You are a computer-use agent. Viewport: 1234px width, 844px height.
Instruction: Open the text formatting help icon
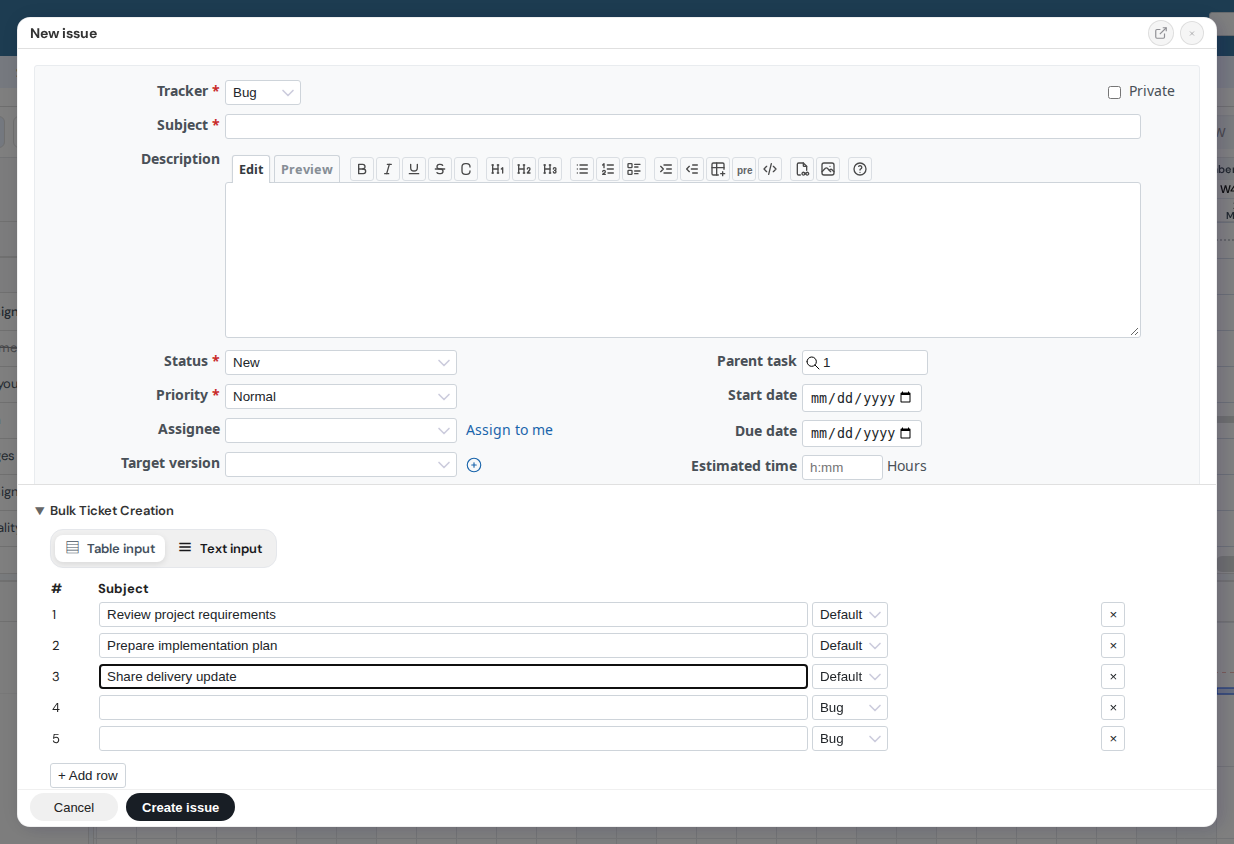click(x=860, y=169)
